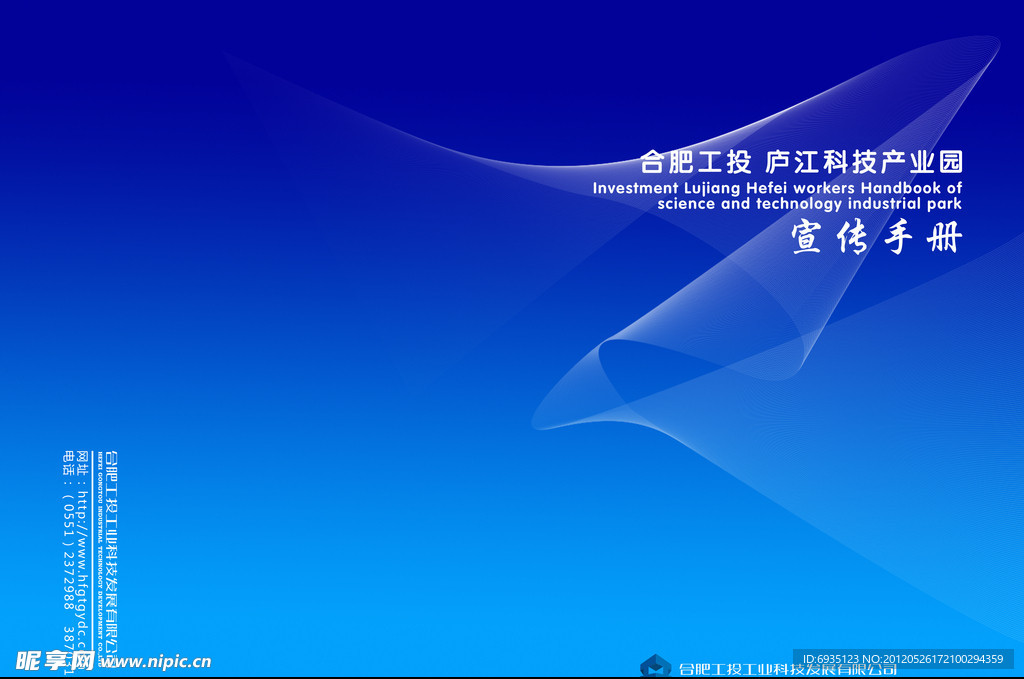Viewport: 1024px width, 679px height.
Task: Click the company logo beside the horizontal 合肥工投工业科技发展有限公司
Action: point(655,665)
